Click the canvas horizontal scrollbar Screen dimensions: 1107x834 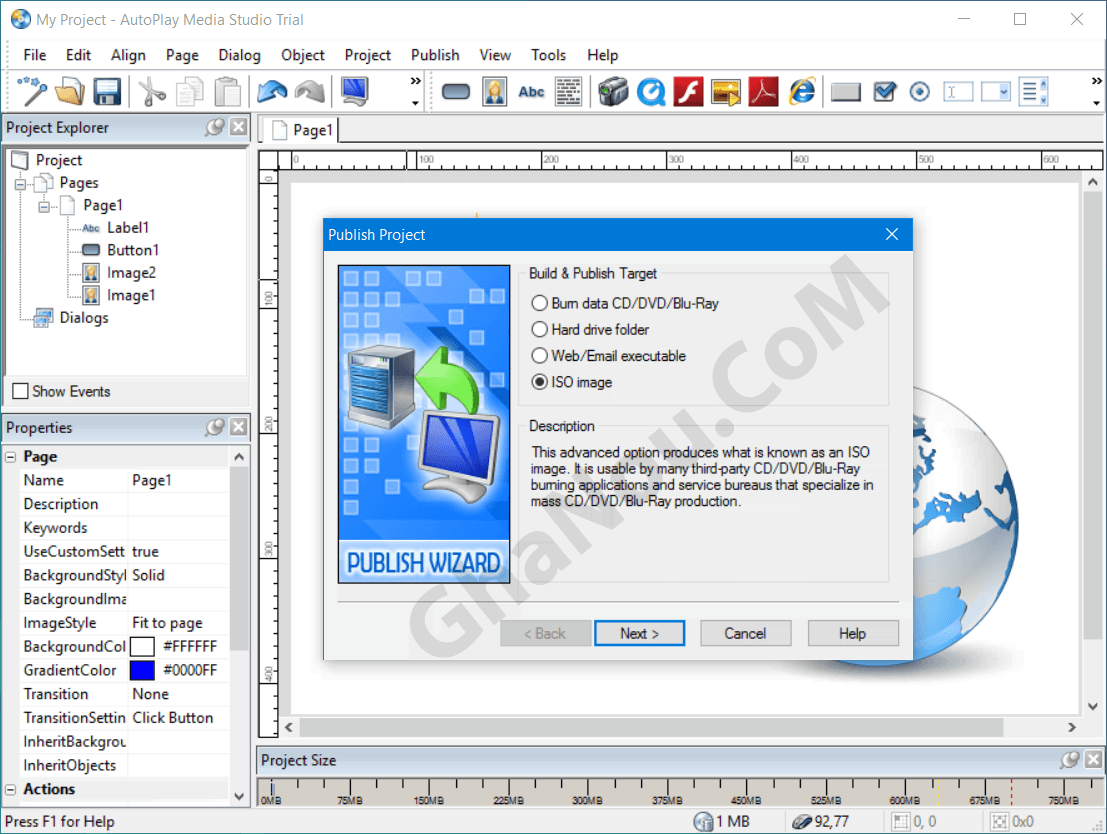(x=651, y=727)
